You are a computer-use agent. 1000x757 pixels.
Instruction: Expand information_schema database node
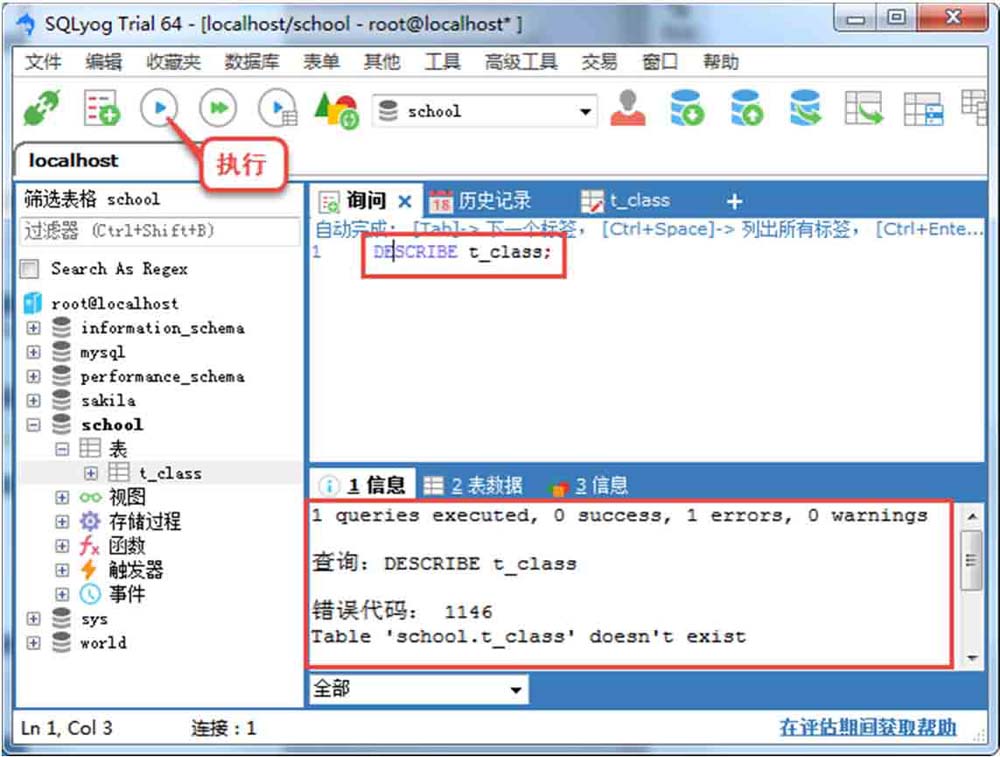coord(33,328)
